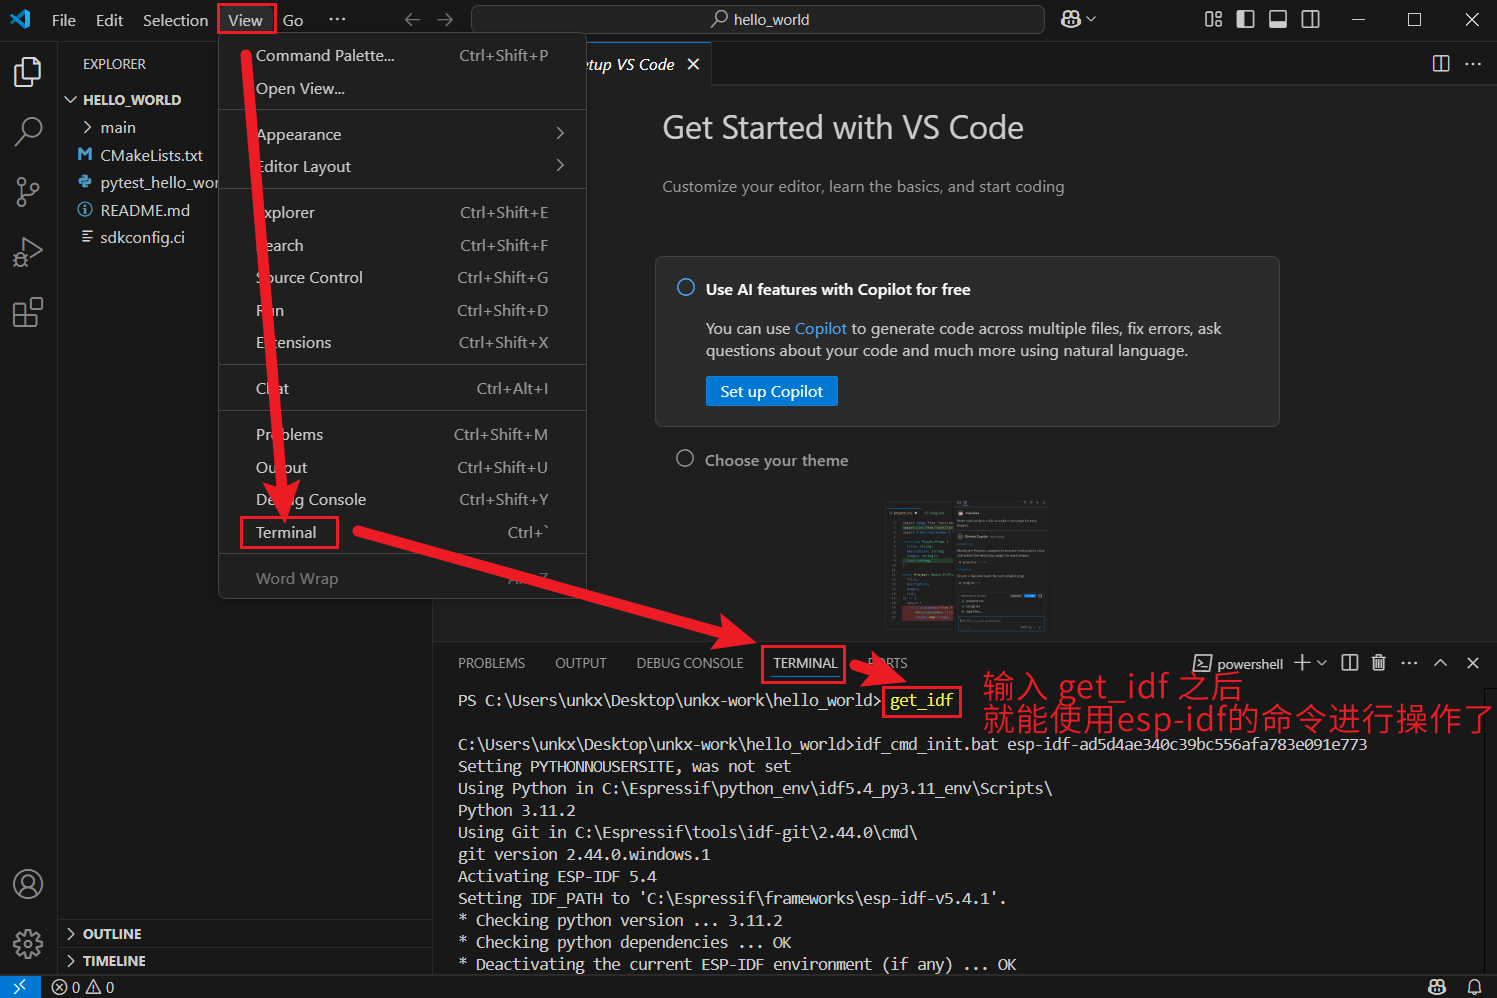1497x998 pixels.
Task: Kill the active terminal with the trash icon
Action: (1378, 662)
